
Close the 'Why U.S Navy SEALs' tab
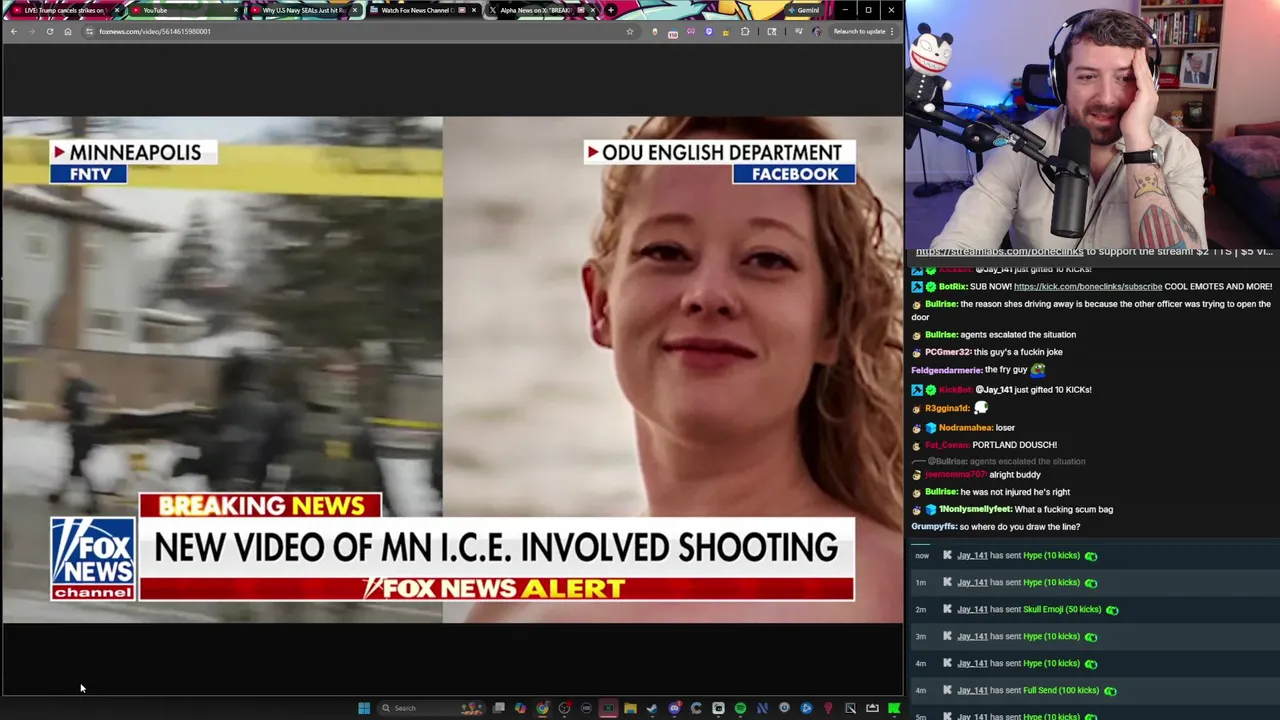coord(354,10)
